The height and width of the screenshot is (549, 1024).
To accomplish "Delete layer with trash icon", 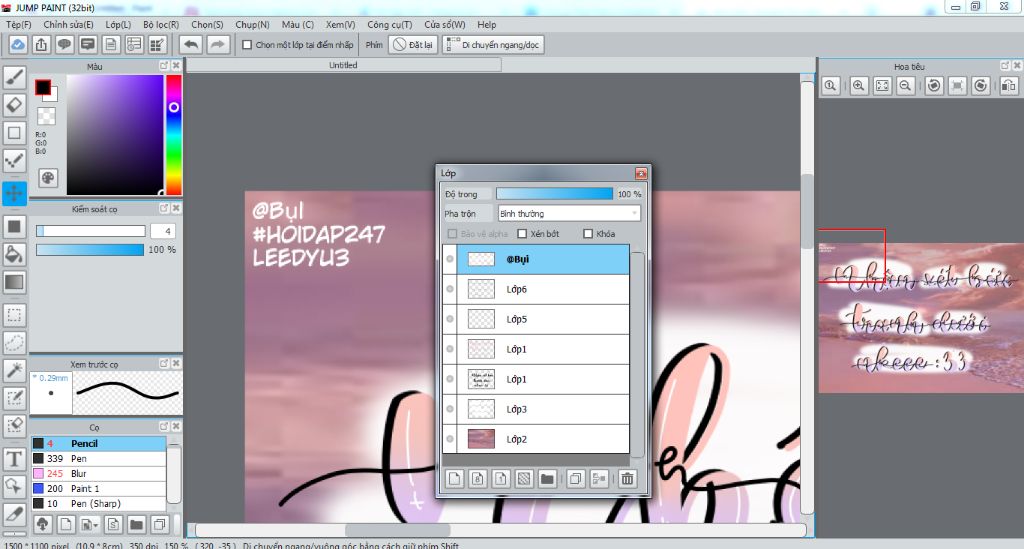I will click(627, 479).
